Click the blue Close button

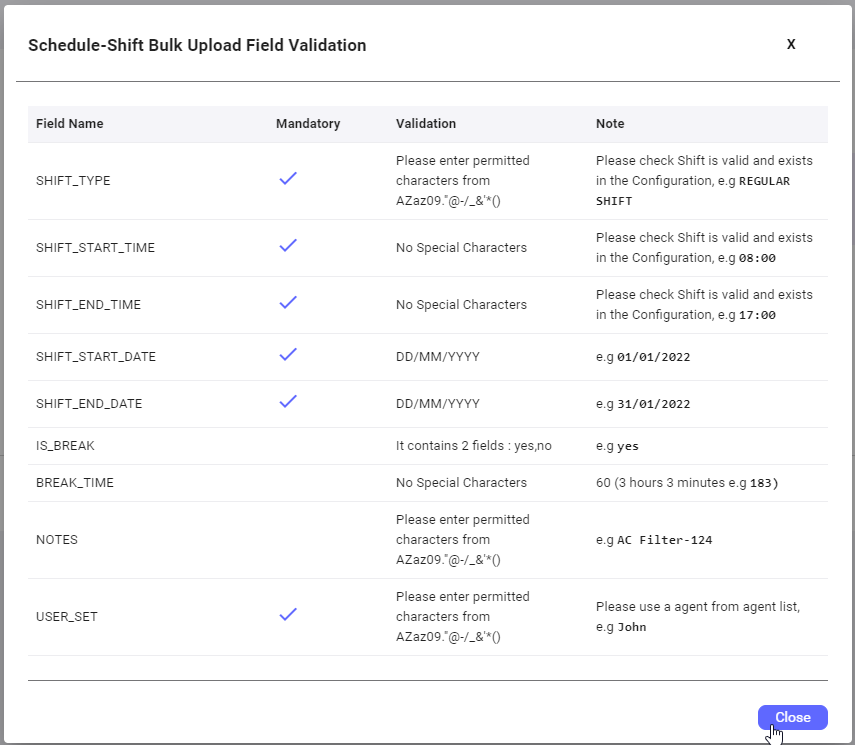[x=792, y=717]
